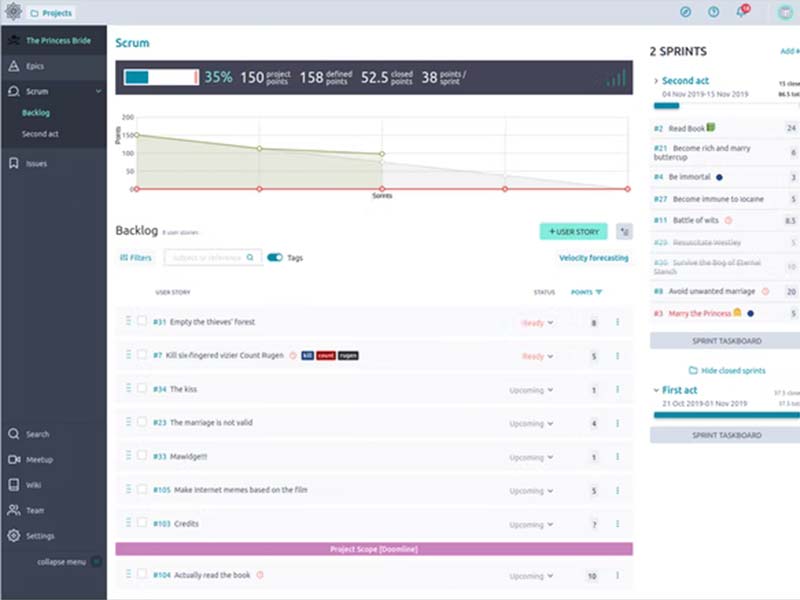Open the discover compass icon in top bar
800x600 pixels.
[x=685, y=12]
